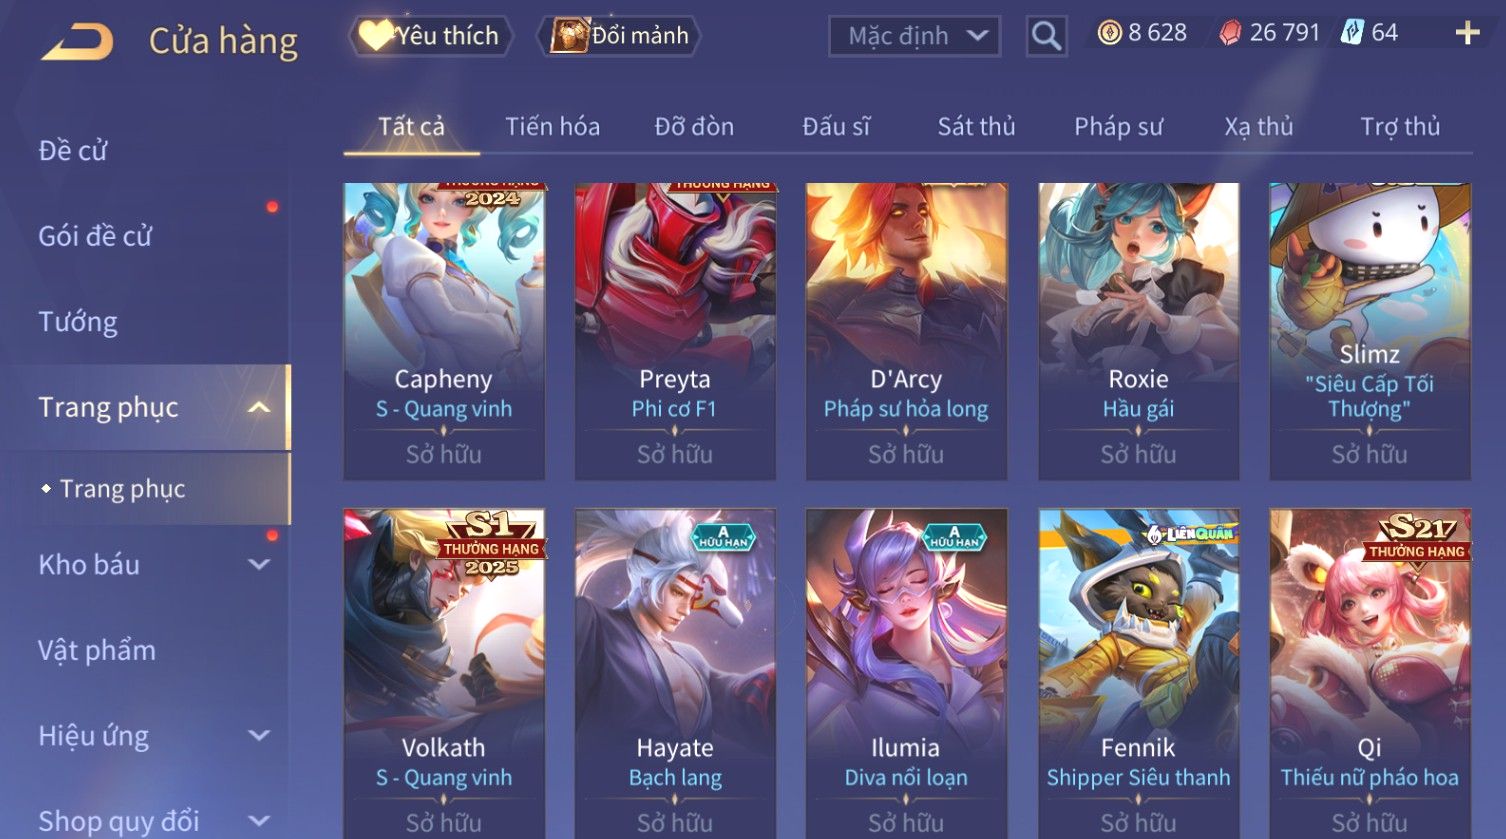Select the Capheny S - Quang vinh skin card

point(444,331)
